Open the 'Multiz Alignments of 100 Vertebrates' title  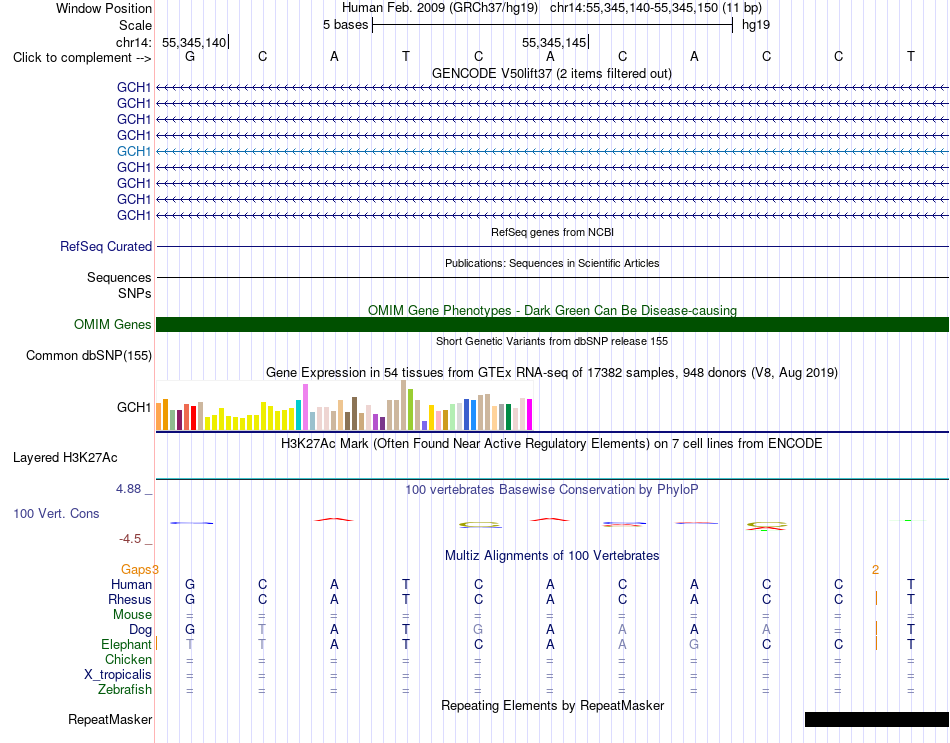tap(552, 556)
